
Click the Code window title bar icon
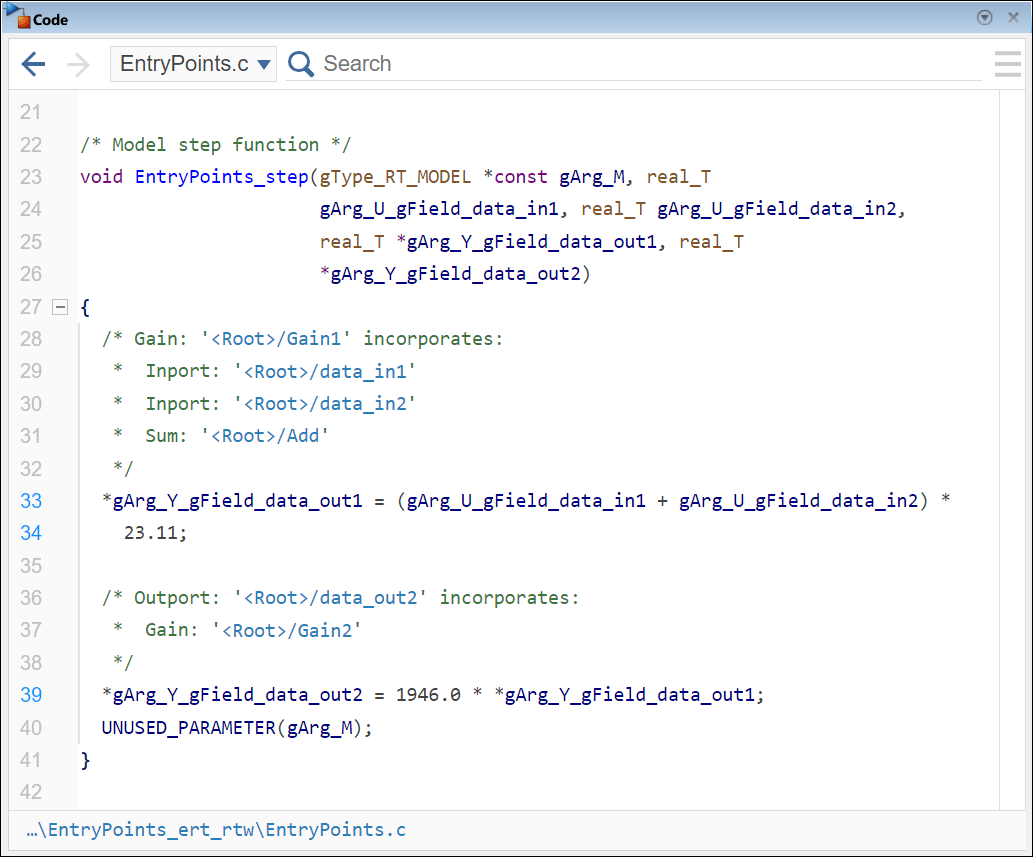tap(18, 17)
